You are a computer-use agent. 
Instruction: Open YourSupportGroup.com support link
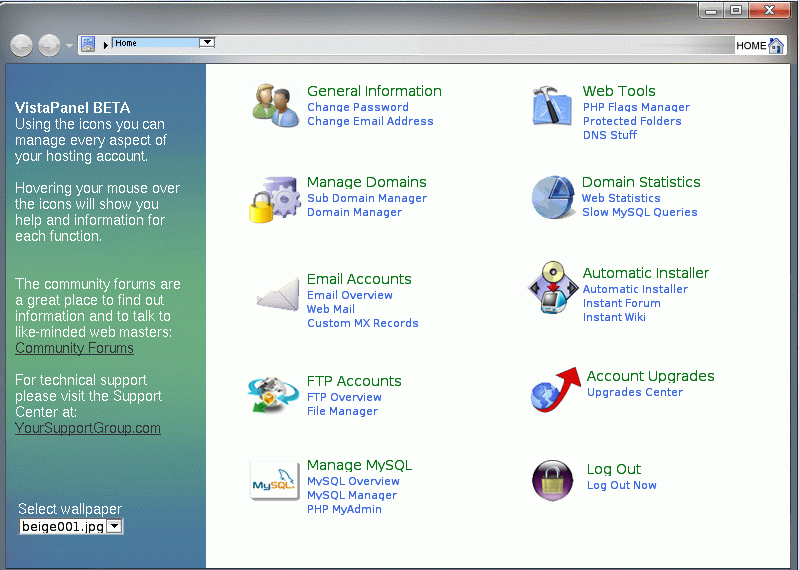click(88, 428)
